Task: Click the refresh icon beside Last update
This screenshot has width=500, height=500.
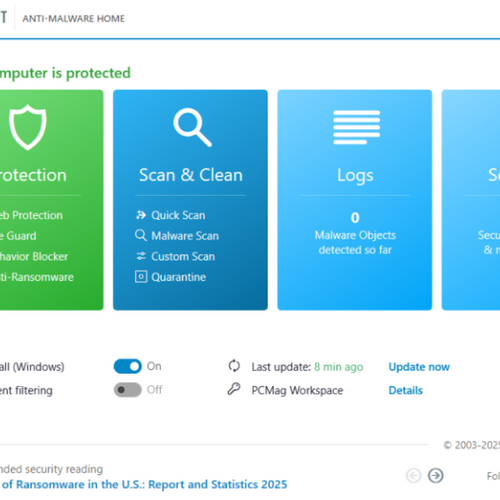Action: pyautogui.click(x=234, y=366)
